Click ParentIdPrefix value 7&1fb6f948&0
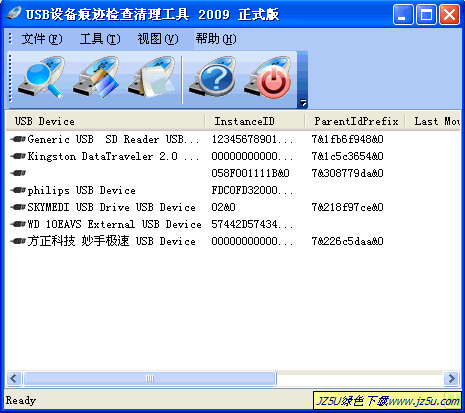465x413 pixels. point(347,139)
